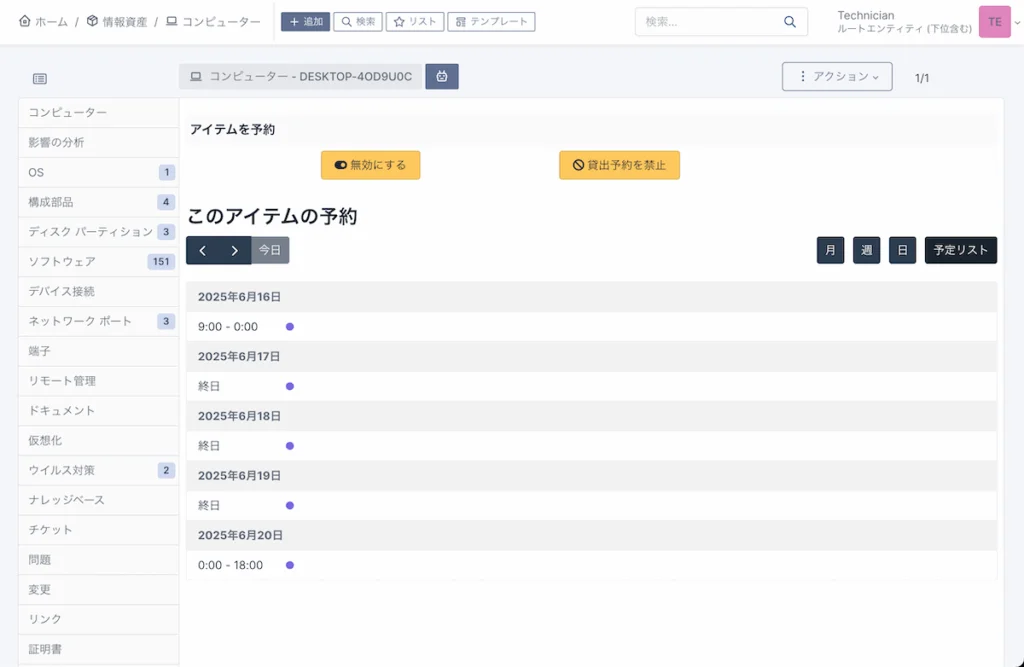This screenshot has height=667, width=1024.
Task: Select the コンピューター sidebar tab
Action: pyautogui.click(x=99, y=112)
